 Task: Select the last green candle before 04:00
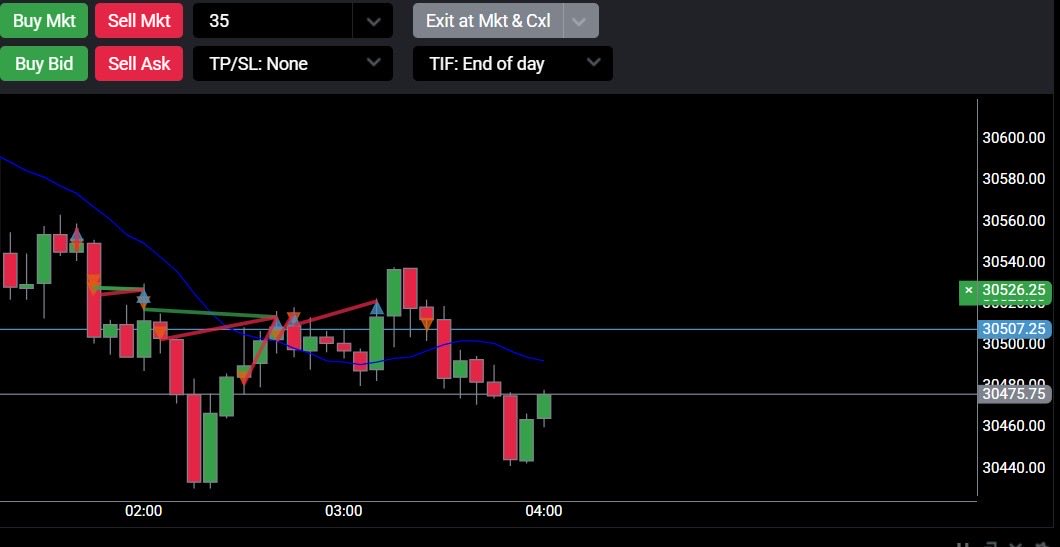527,439
